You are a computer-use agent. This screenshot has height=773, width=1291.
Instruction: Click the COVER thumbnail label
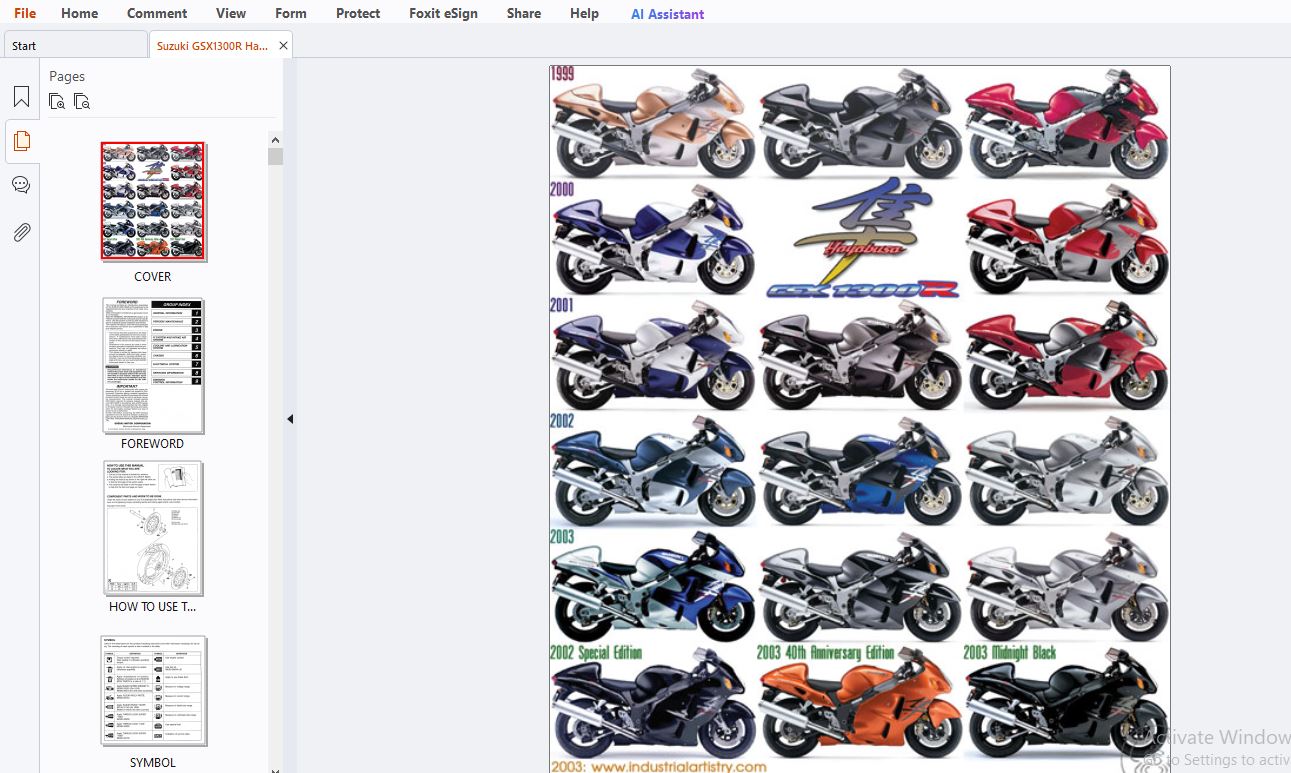point(153,277)
